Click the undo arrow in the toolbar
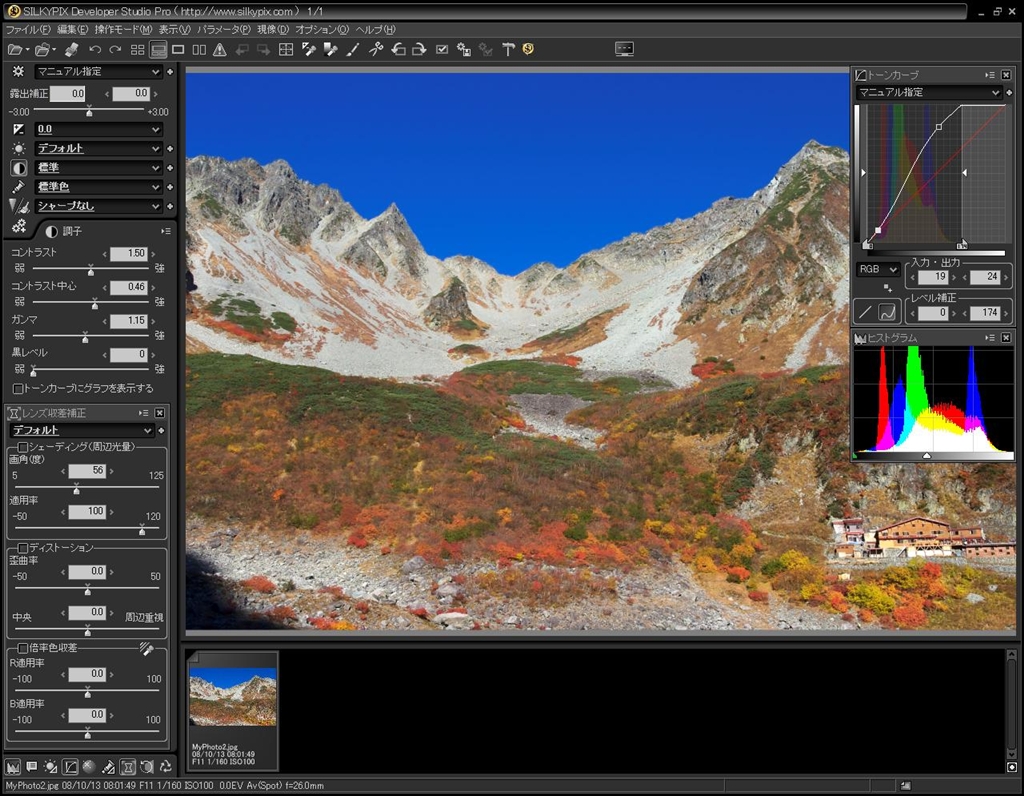Viewport: 1024px width, 796px height. click(95, 49)
